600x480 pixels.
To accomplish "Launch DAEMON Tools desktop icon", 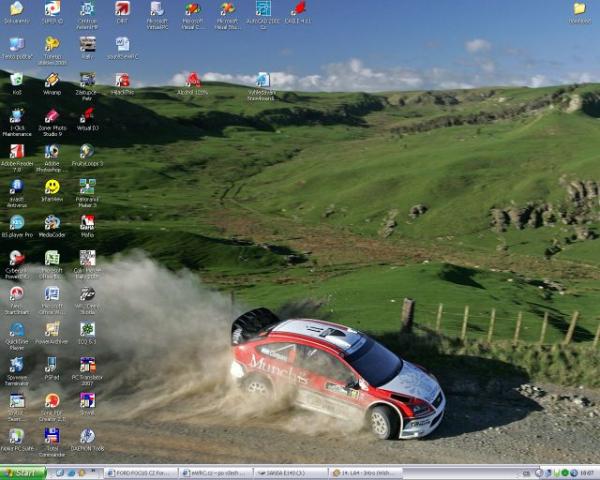I will pyautogui.click(x=87, y=436).
